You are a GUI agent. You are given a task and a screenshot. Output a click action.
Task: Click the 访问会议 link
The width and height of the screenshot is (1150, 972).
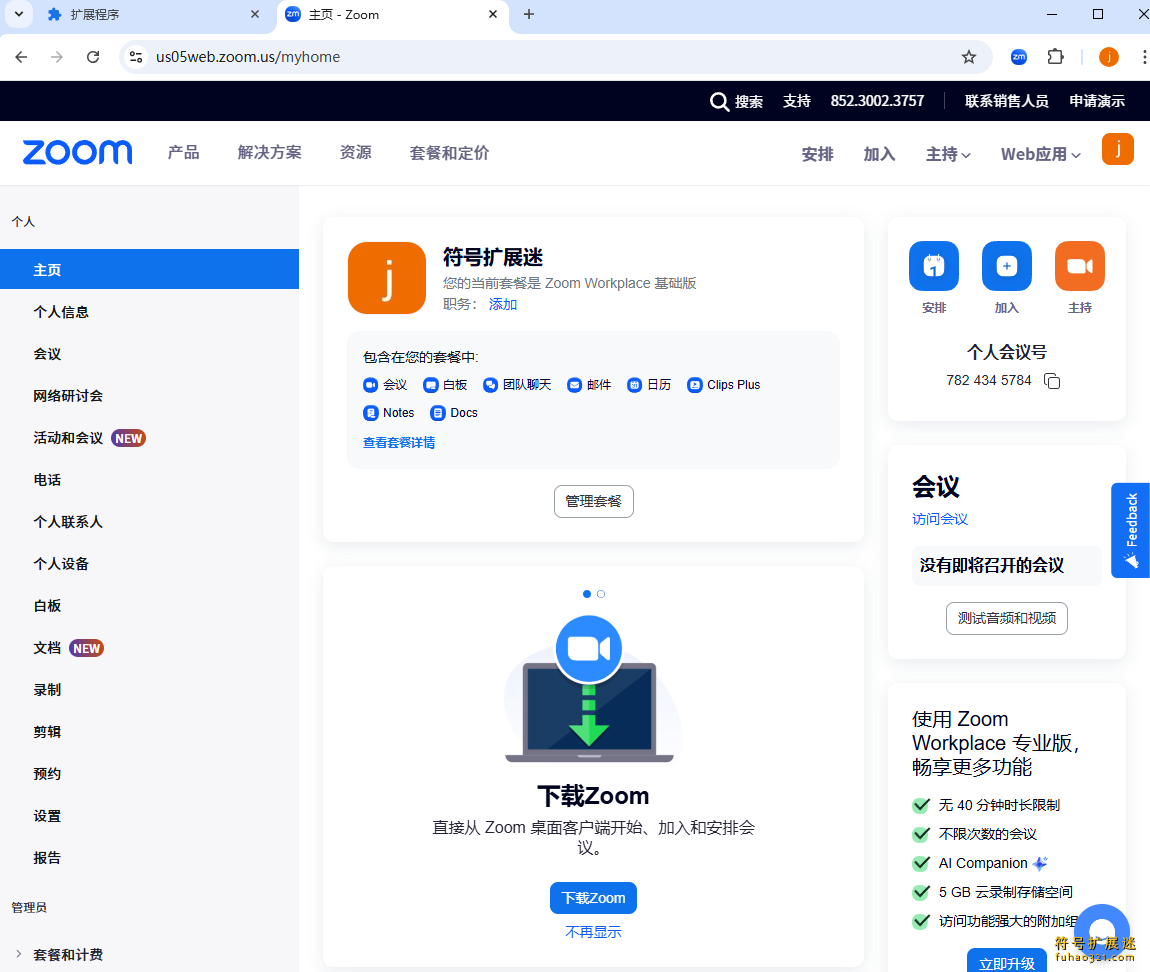(940, 519)
